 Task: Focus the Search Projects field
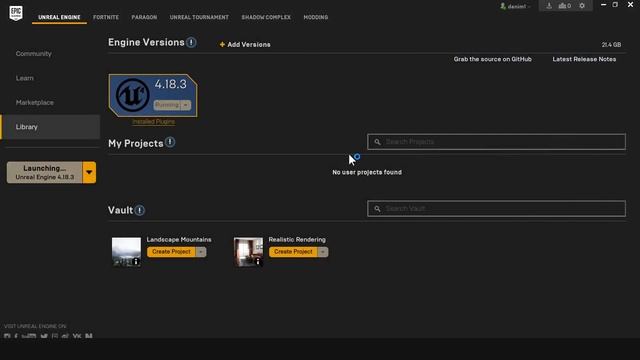tap(496, 142)
